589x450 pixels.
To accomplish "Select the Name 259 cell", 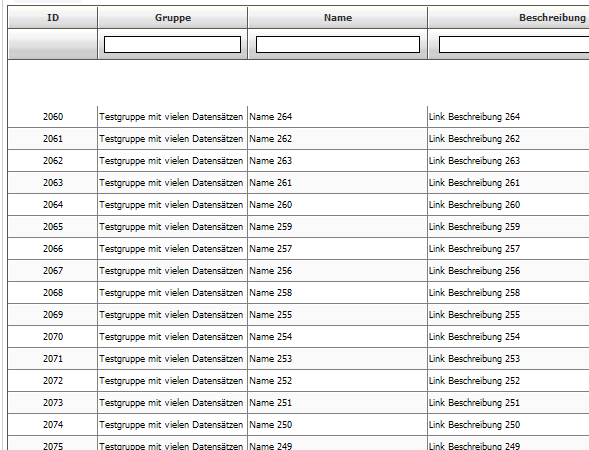I will point(337,227).
